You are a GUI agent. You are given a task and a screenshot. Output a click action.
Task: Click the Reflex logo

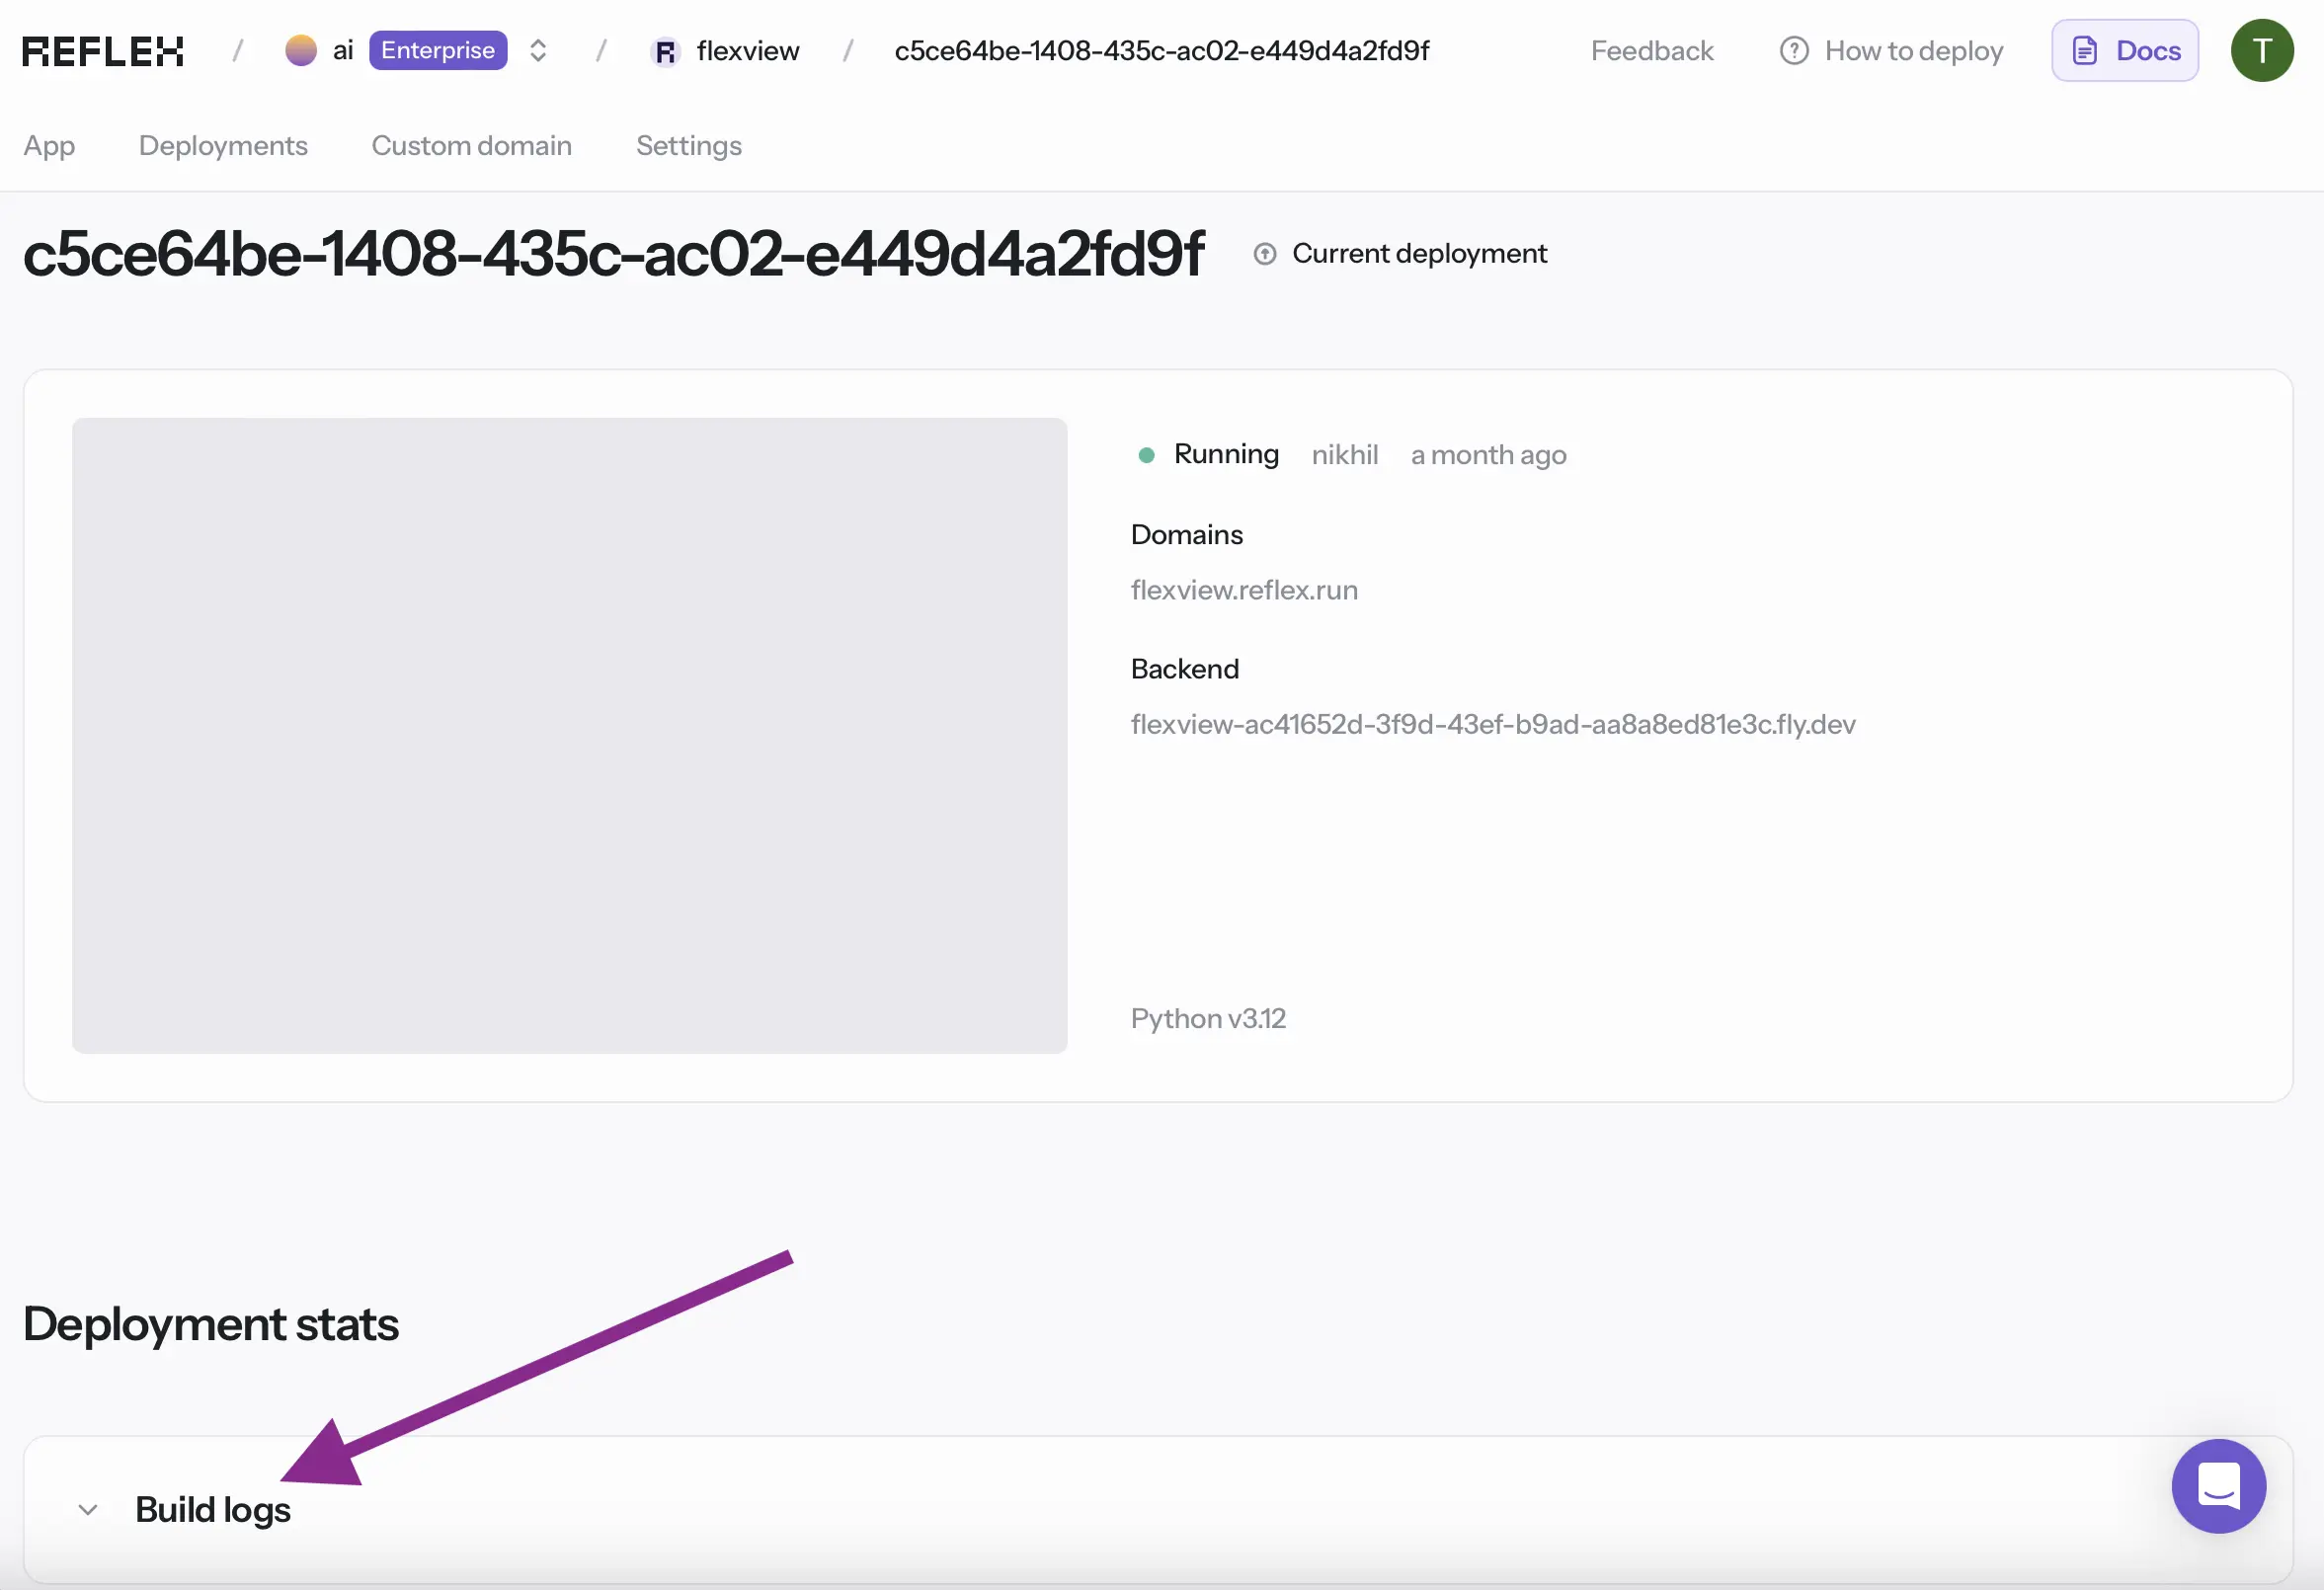click(x=103, y=51)
